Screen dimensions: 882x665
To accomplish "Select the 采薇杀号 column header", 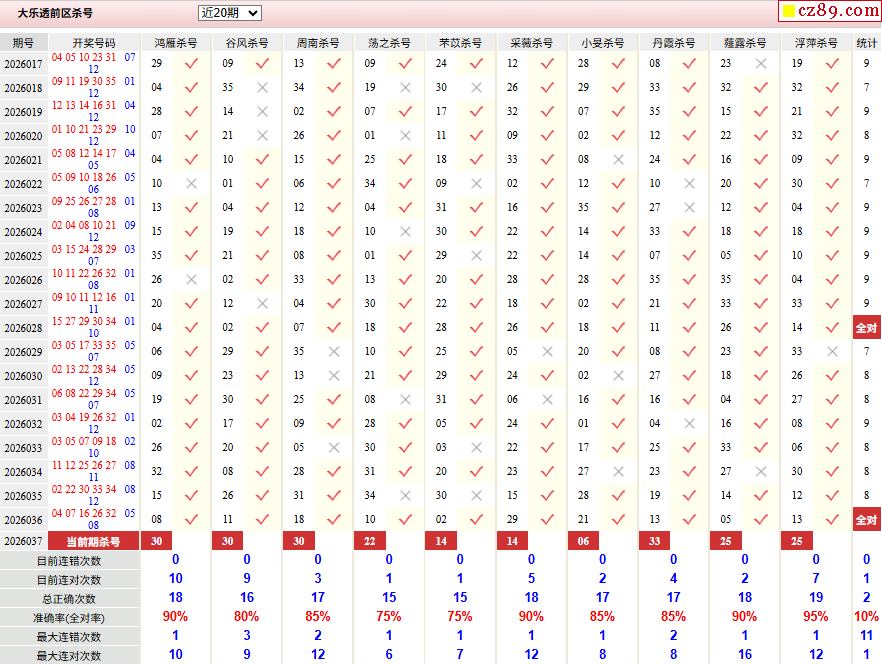I will click(x=531, y=43).
